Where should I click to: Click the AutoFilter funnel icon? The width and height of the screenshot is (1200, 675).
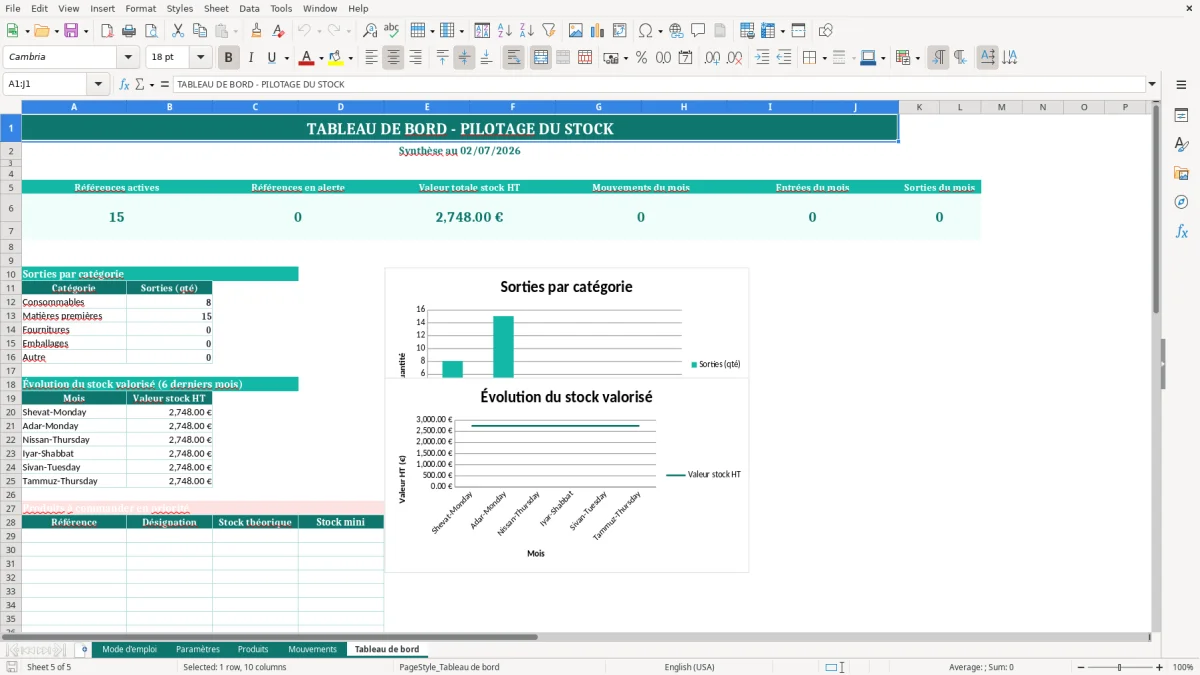548,31
